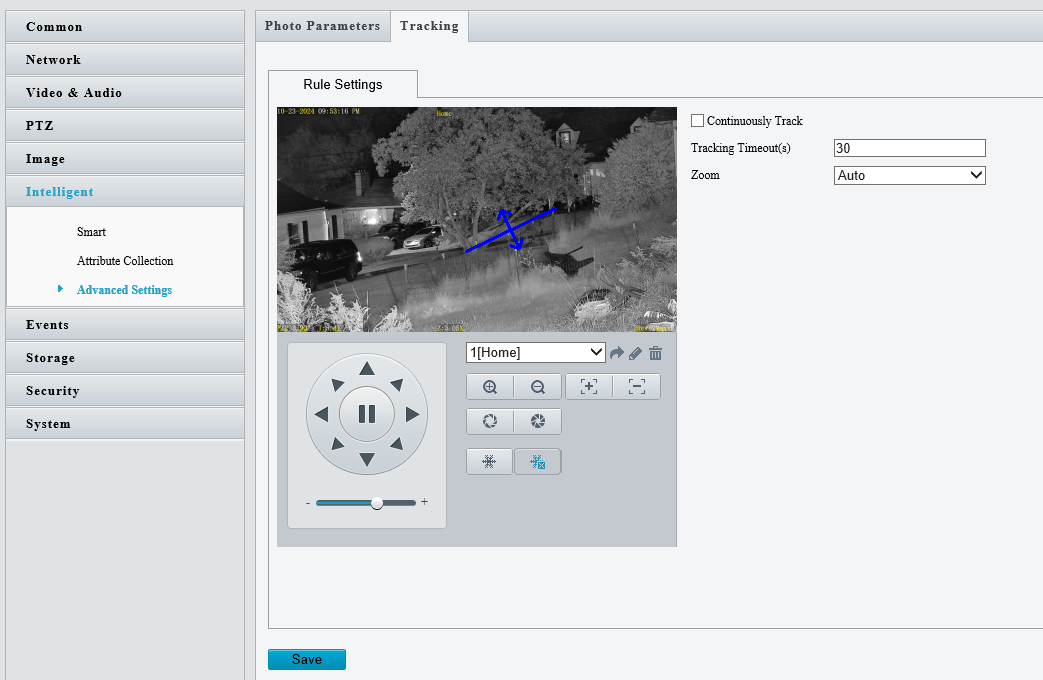
Task: Enable Continuously Track checkbox
Action: (x=697, y=120)
